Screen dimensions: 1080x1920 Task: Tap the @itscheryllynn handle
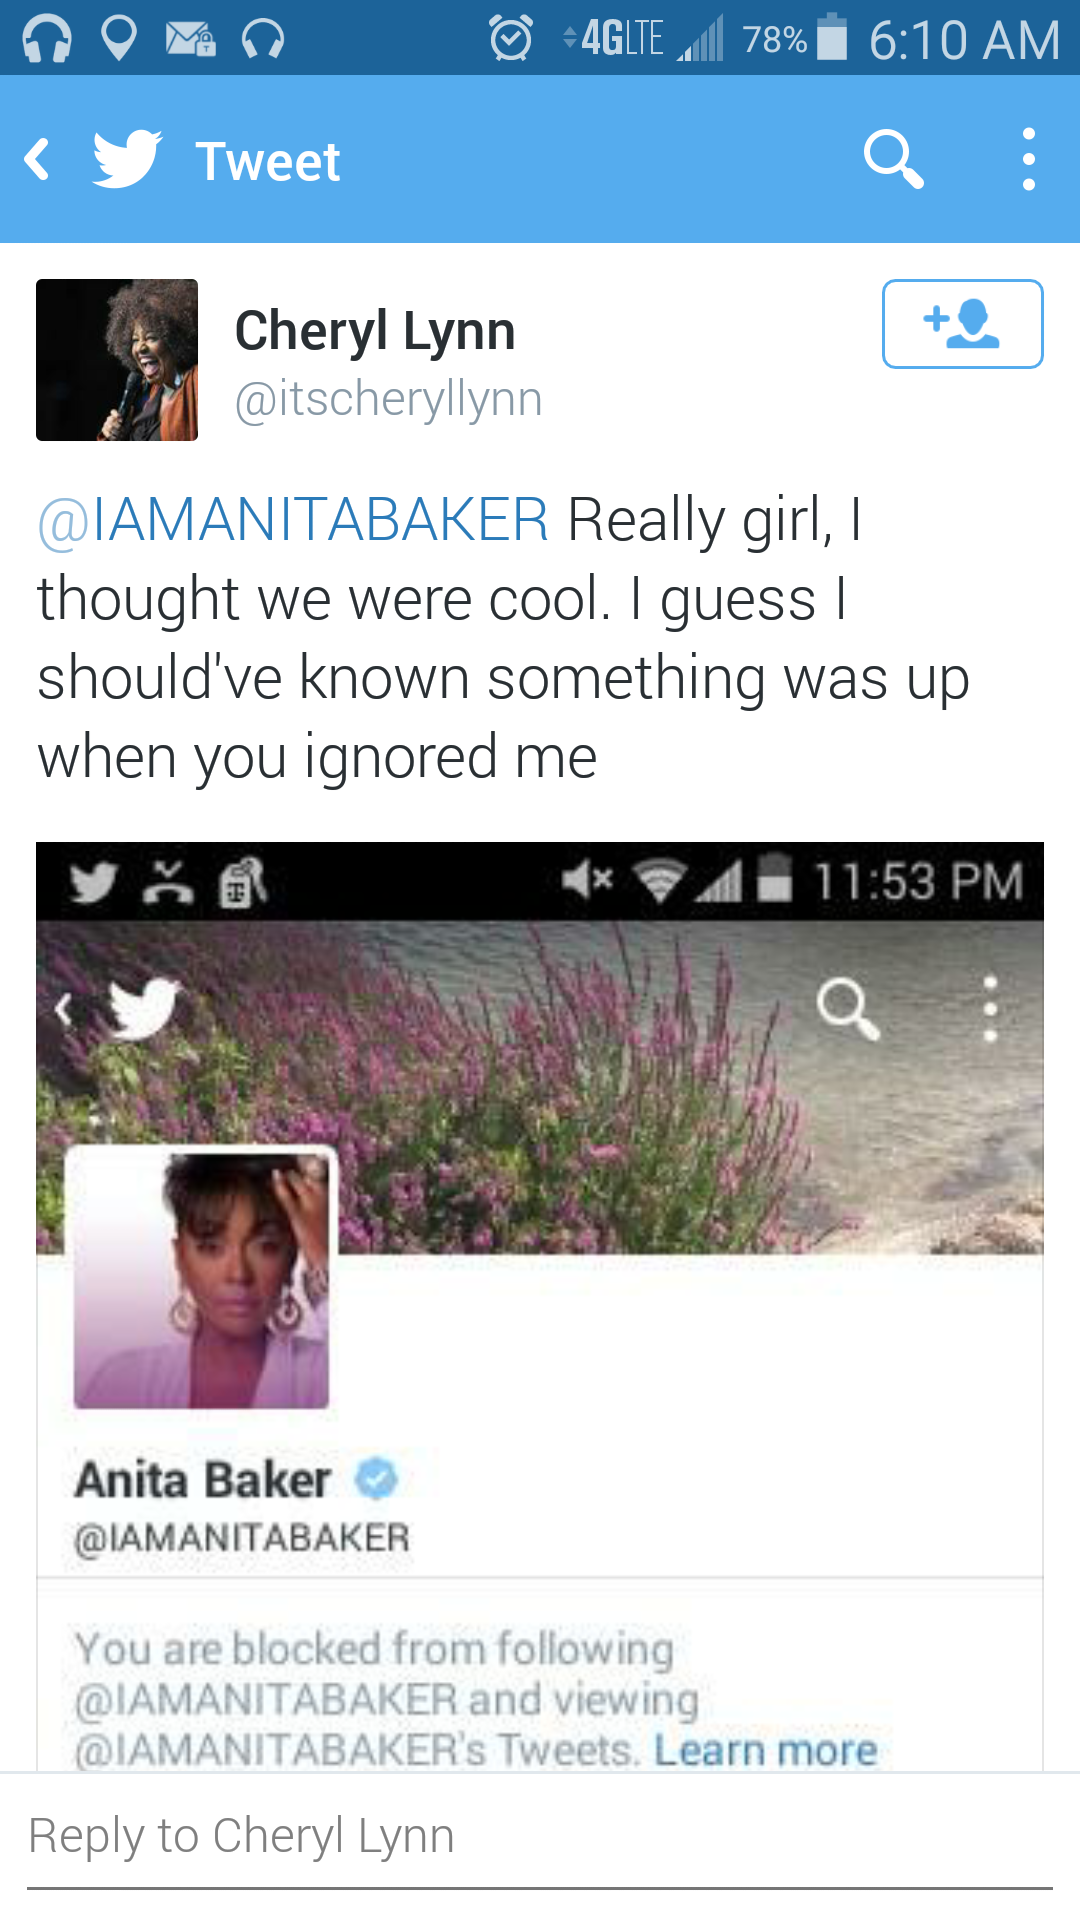[388, 399]
